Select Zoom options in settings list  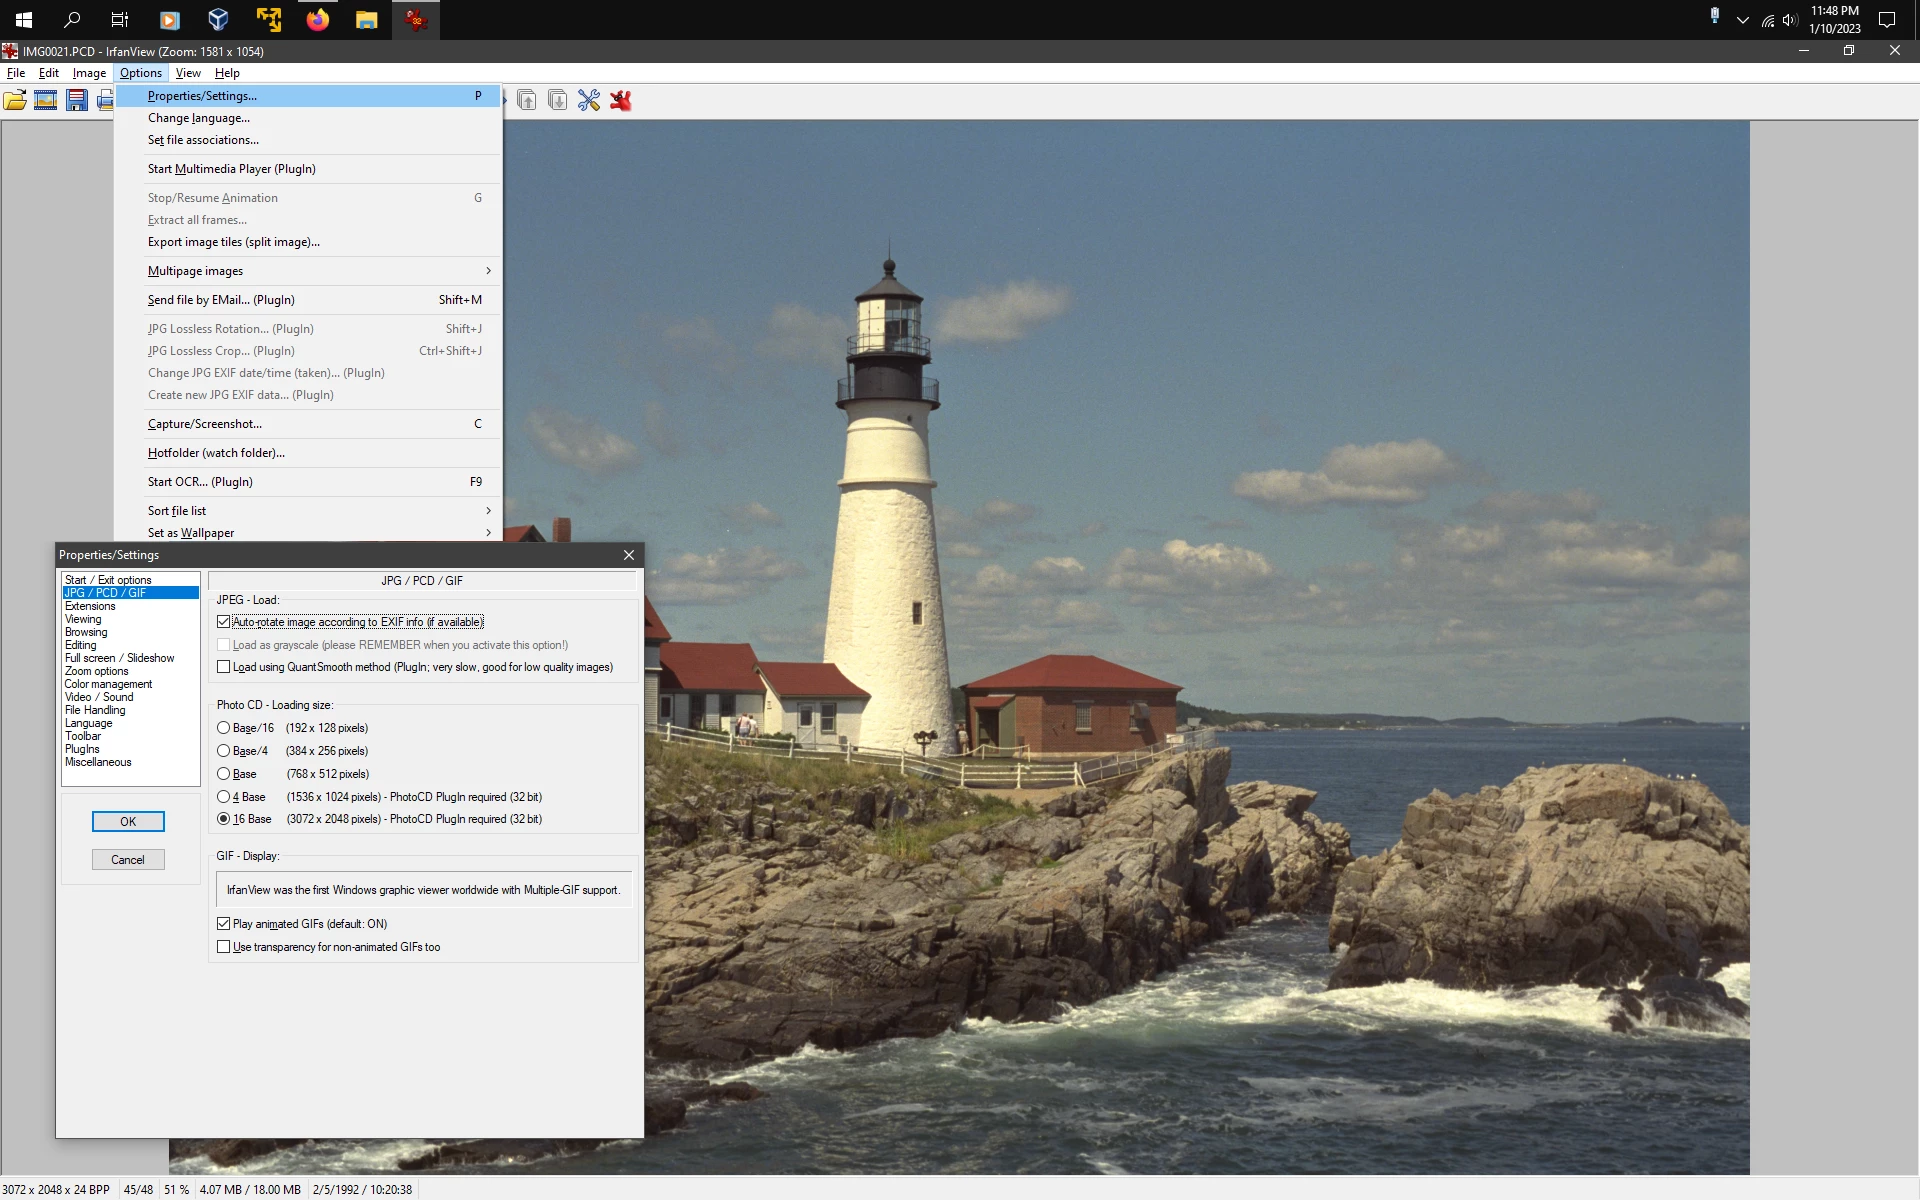(96, 671)
